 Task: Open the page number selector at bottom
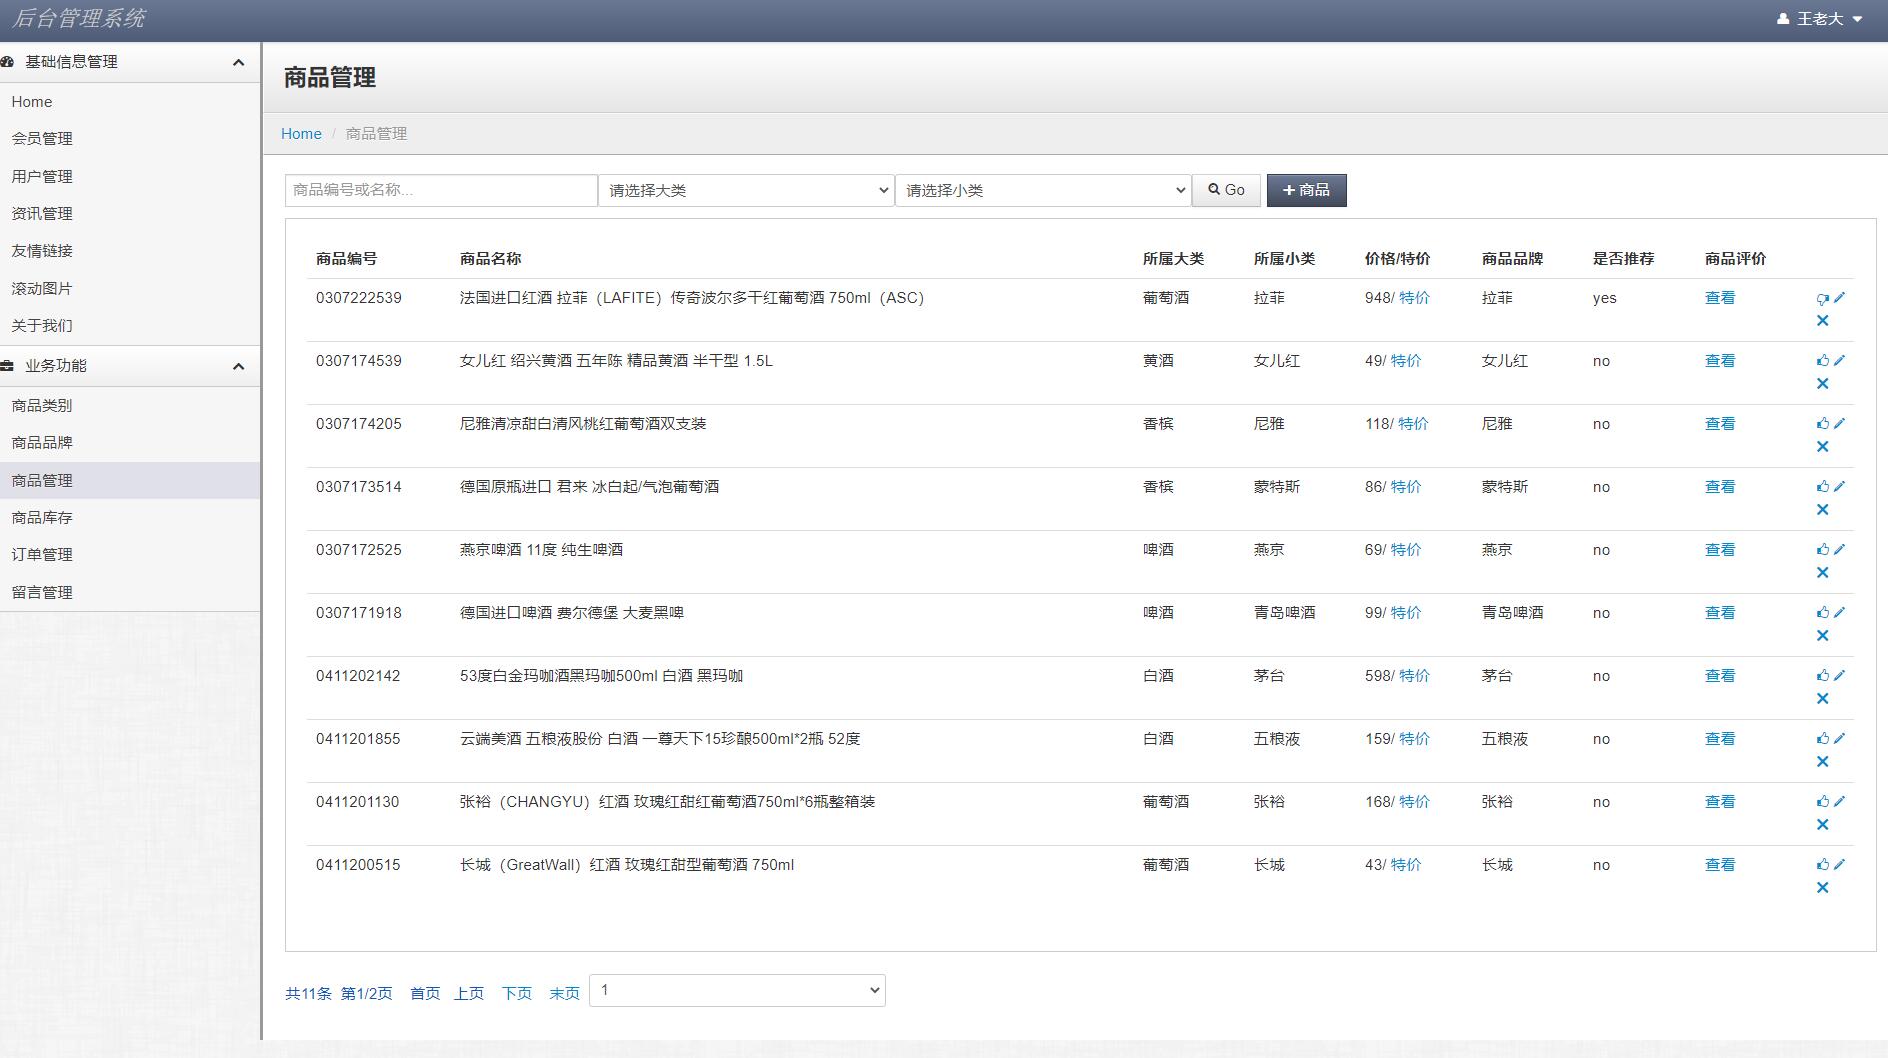[737, 990]
